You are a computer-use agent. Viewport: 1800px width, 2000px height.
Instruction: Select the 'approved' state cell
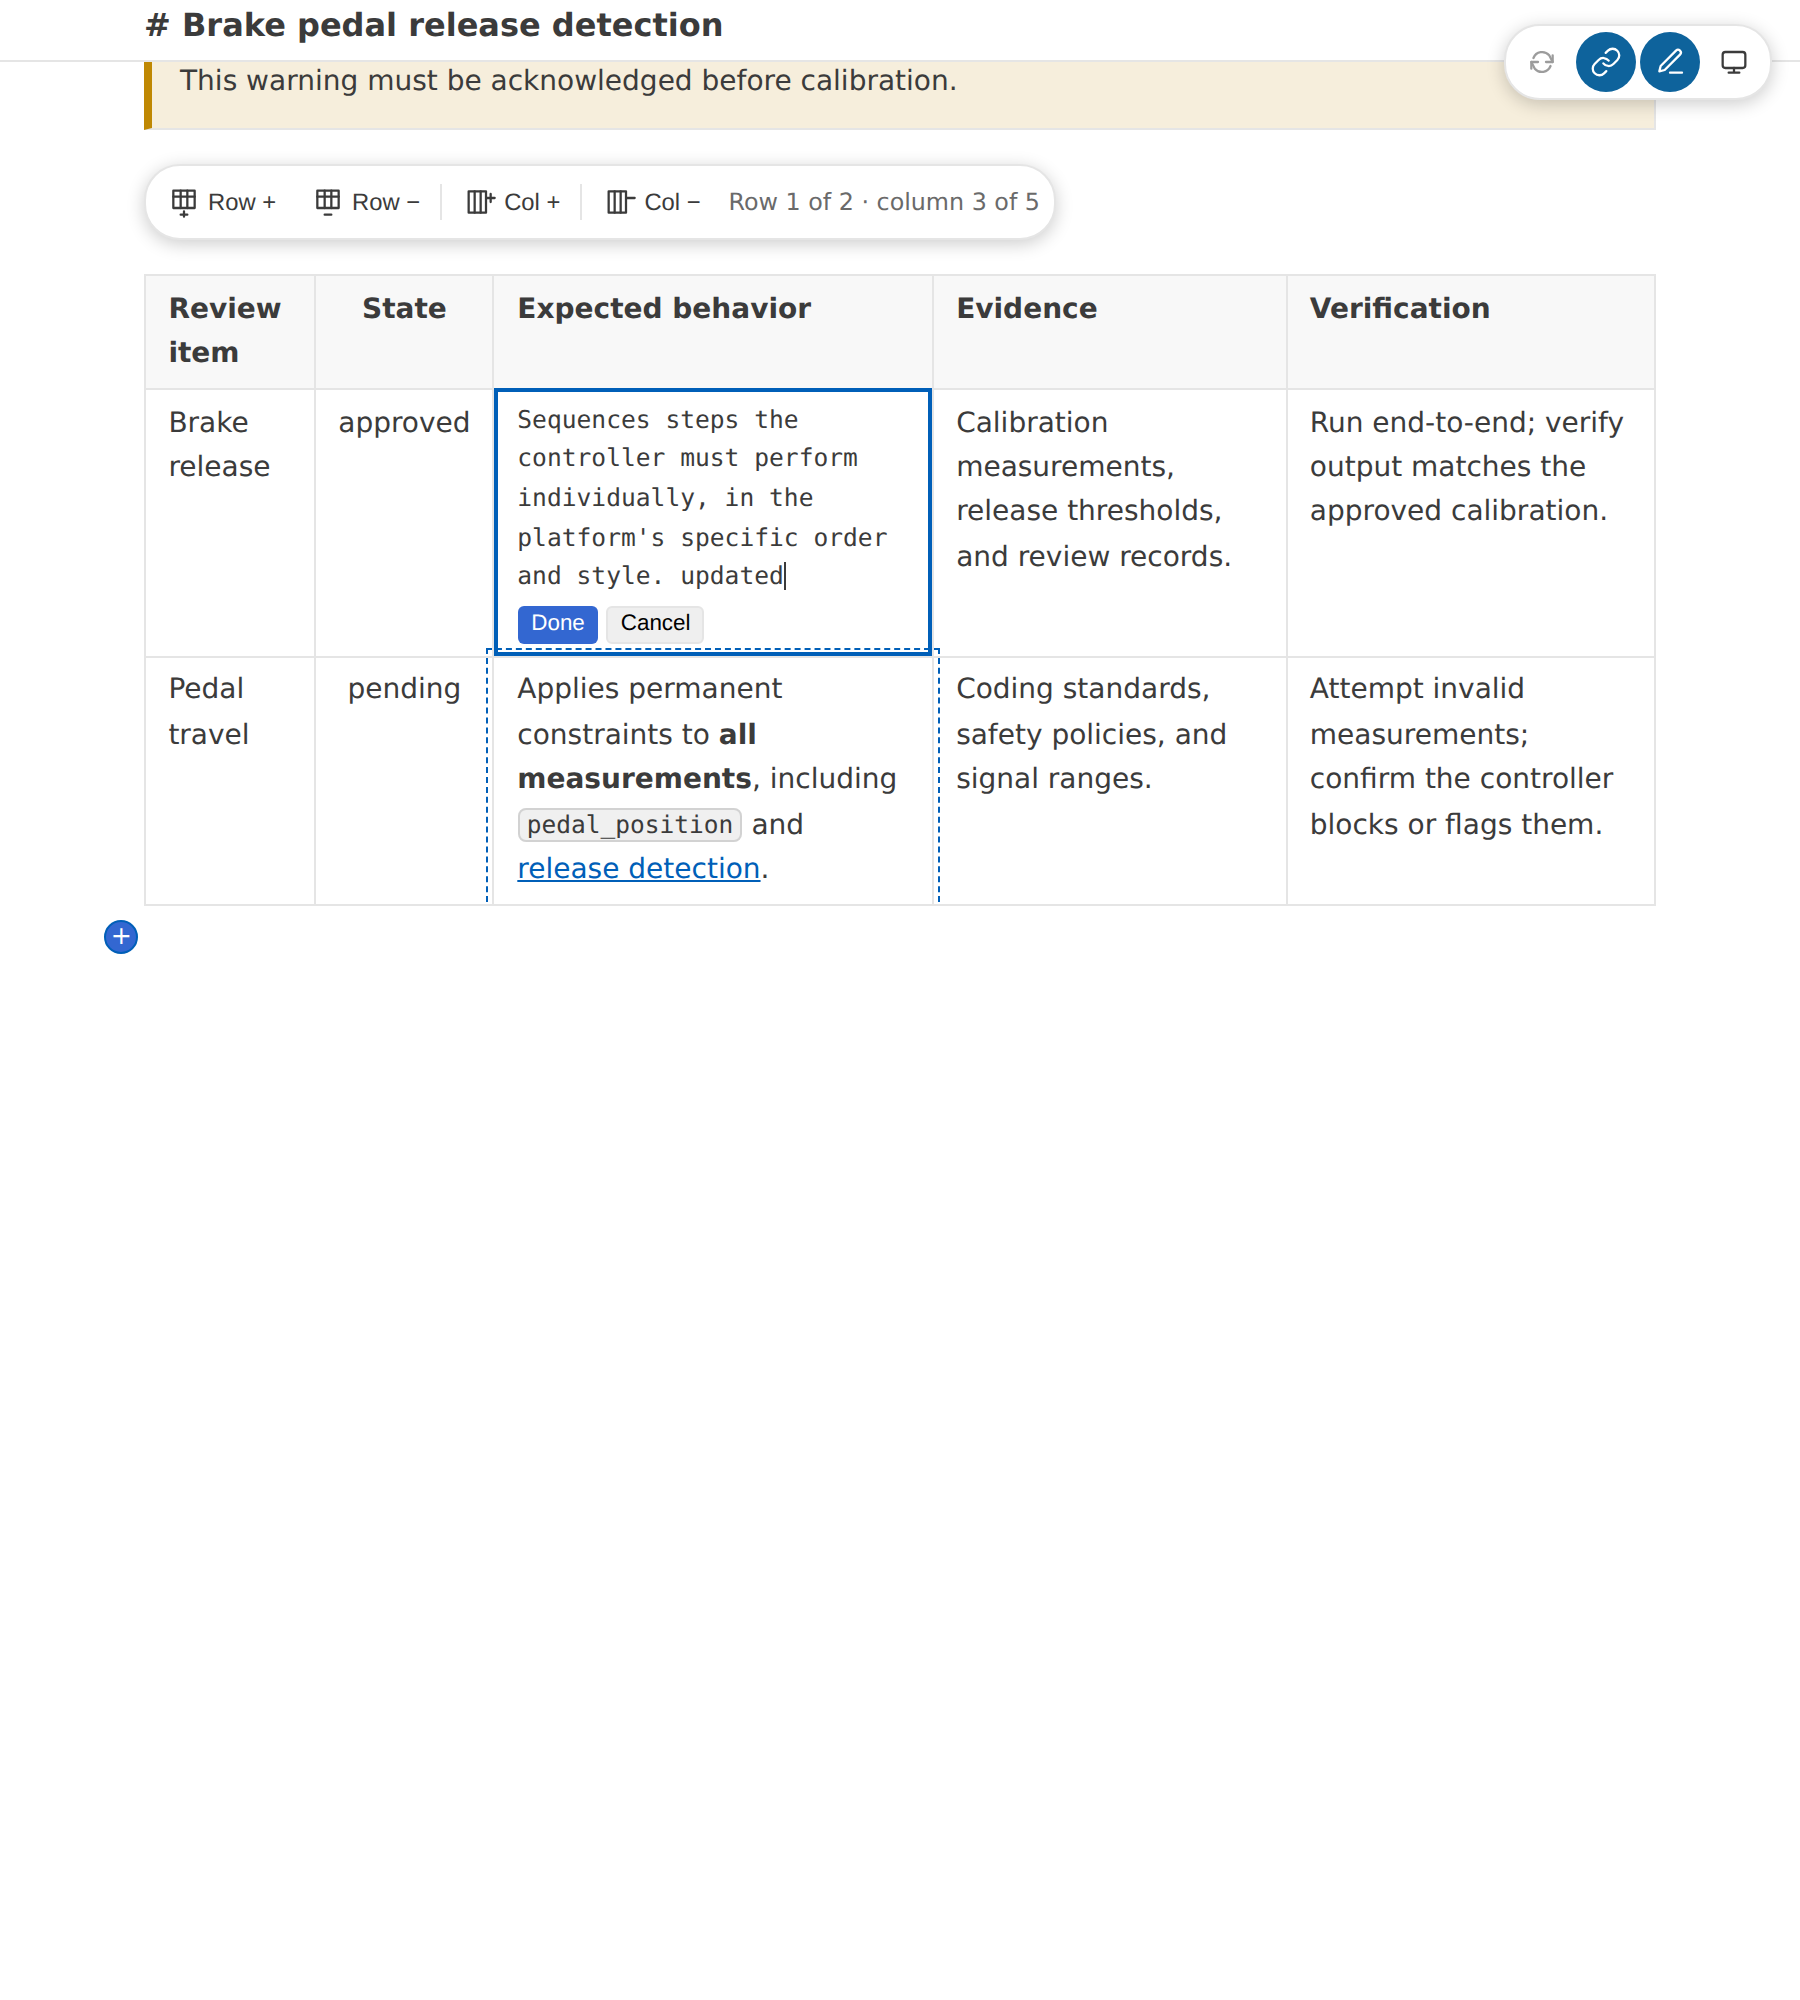click(x=404, y=522)
